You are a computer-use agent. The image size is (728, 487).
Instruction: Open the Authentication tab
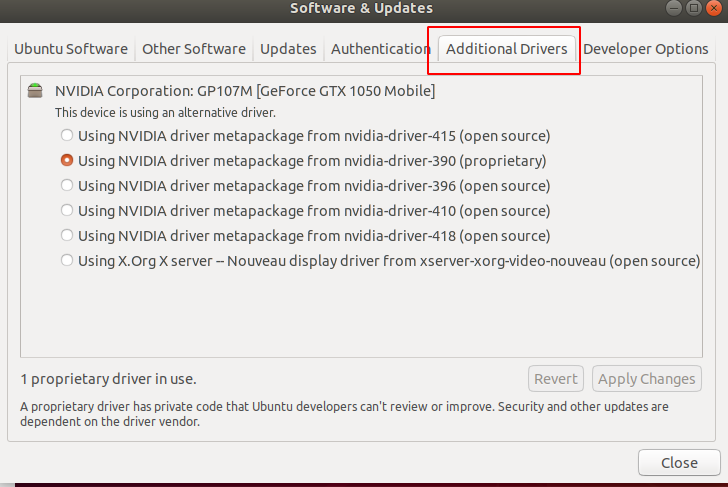381,48
